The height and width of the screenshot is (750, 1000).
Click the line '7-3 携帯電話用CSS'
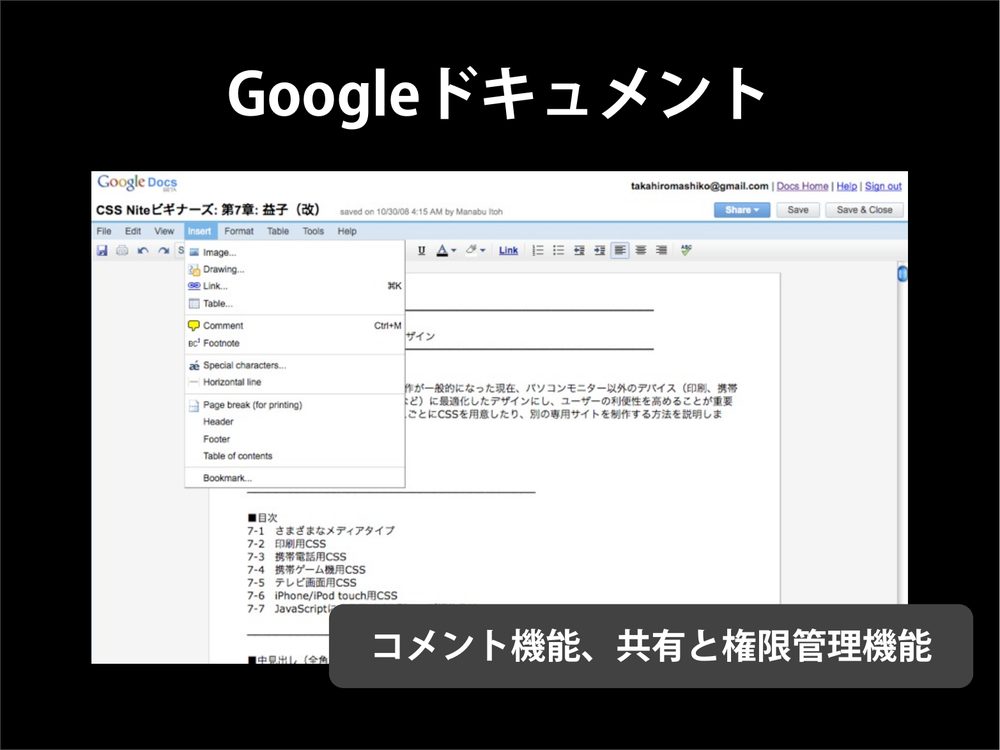pyautogui.click(x=297, y=557)
